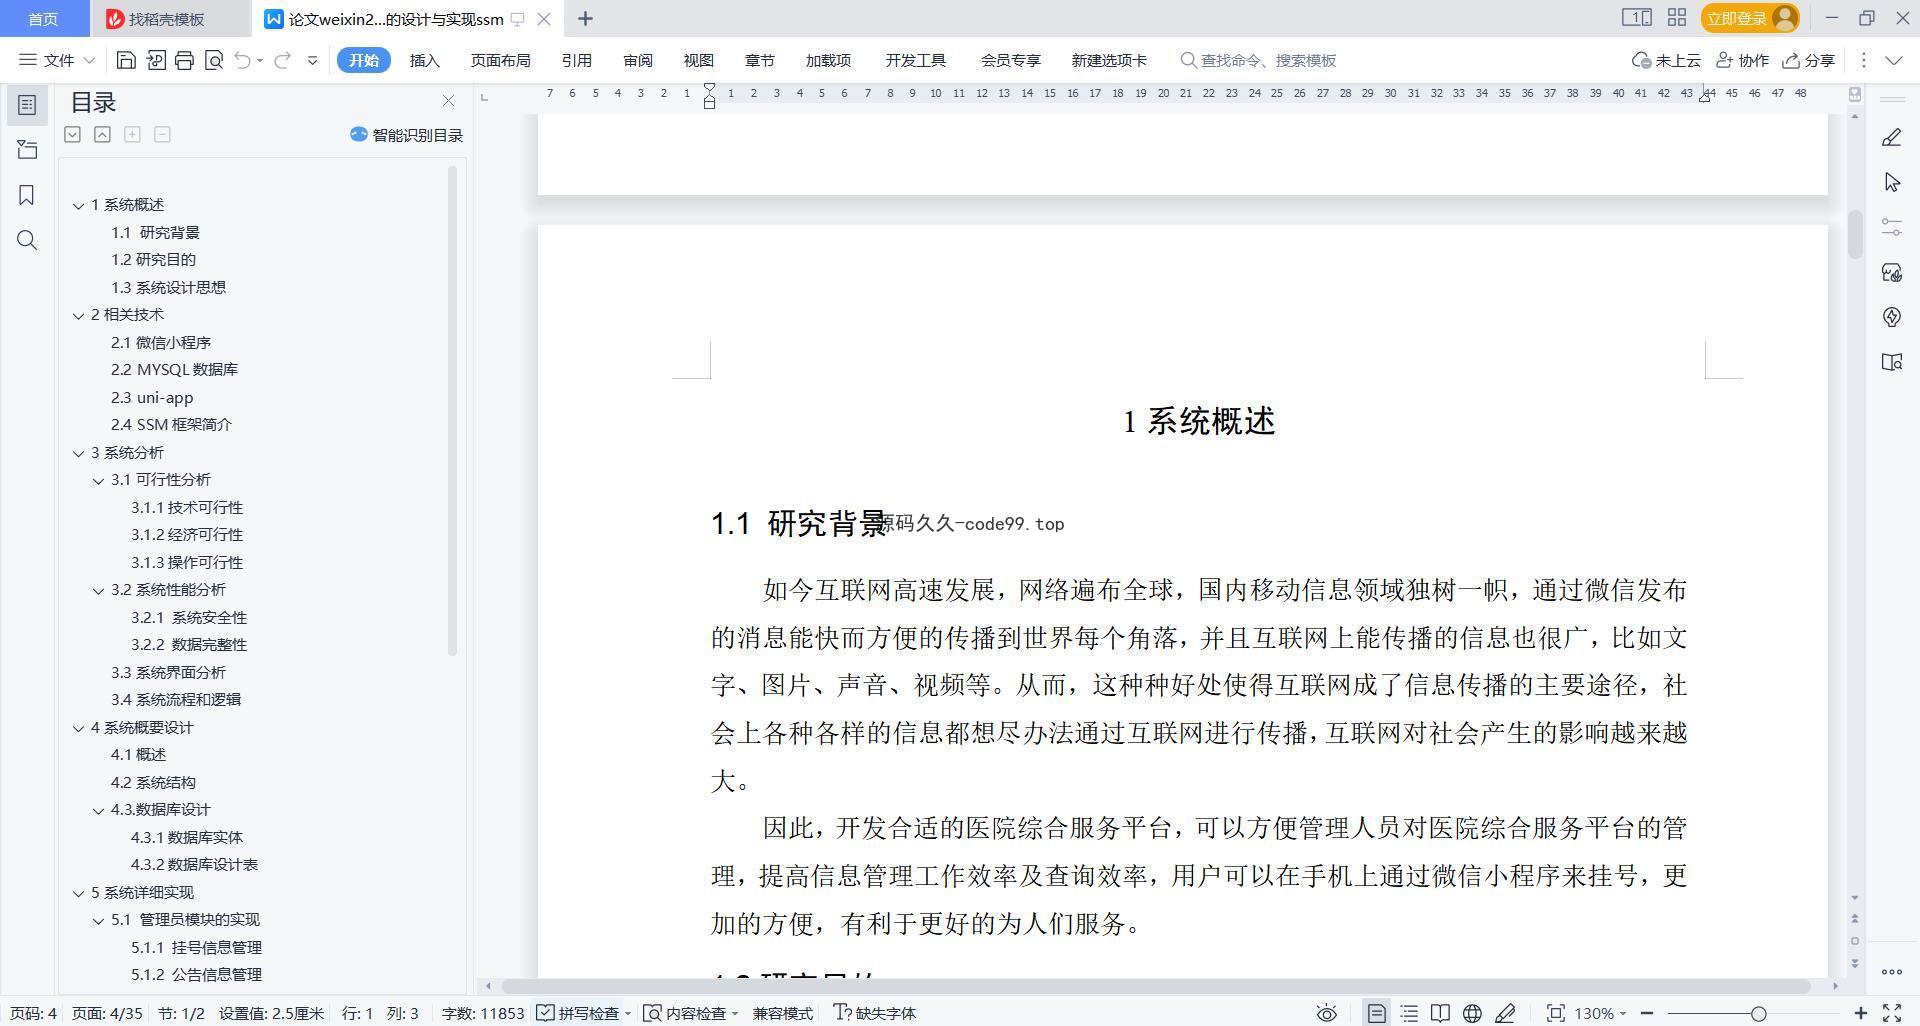The height and width of the screenshot is (1026, 1920).
Task: Open the bookmark panel icon
Action: coord(27,195)
